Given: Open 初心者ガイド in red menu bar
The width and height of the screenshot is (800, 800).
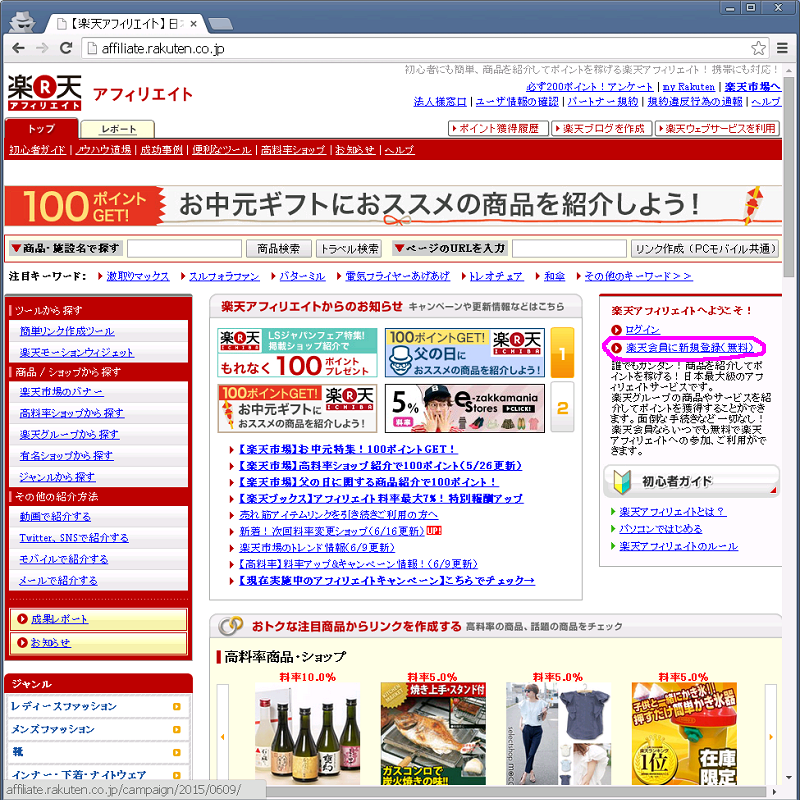Looking at the screenshot, I should tap(37, 149).
